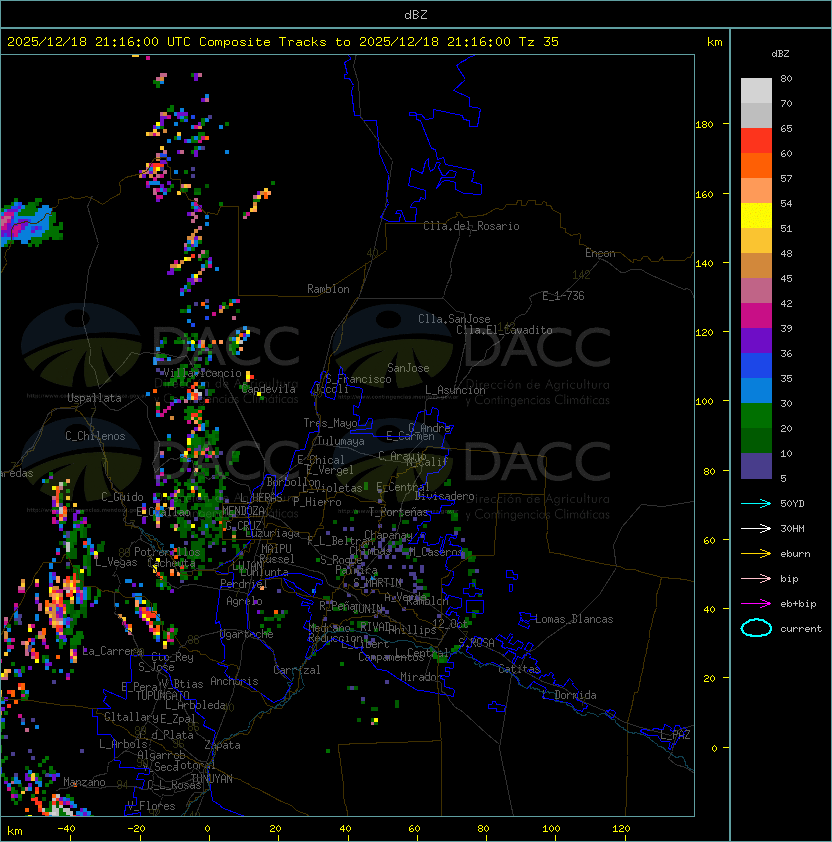Click the 'Mirador' map label
This screenshot has width=832, height=842.
coord(422,677)
